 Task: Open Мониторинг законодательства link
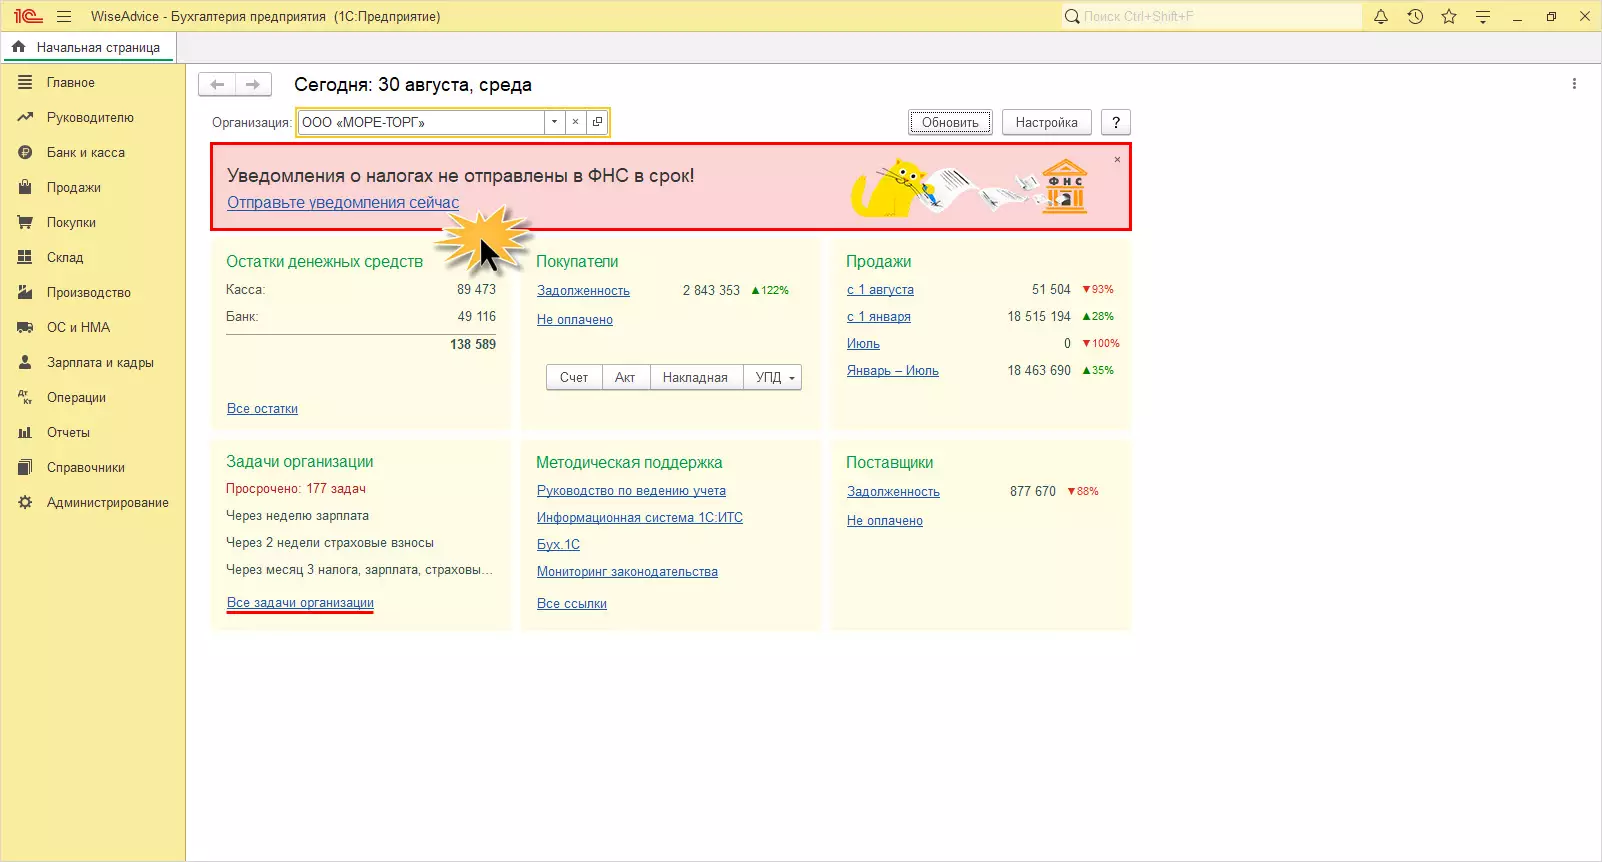tap(627, 572)
